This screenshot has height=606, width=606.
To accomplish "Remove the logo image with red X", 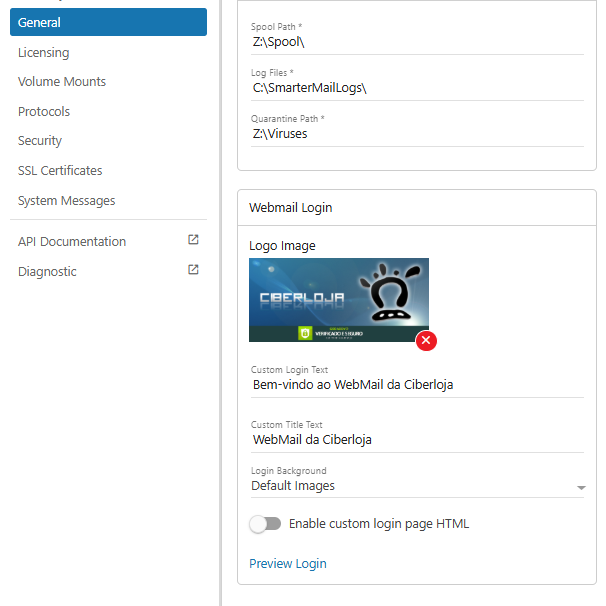I will point(426,341).
